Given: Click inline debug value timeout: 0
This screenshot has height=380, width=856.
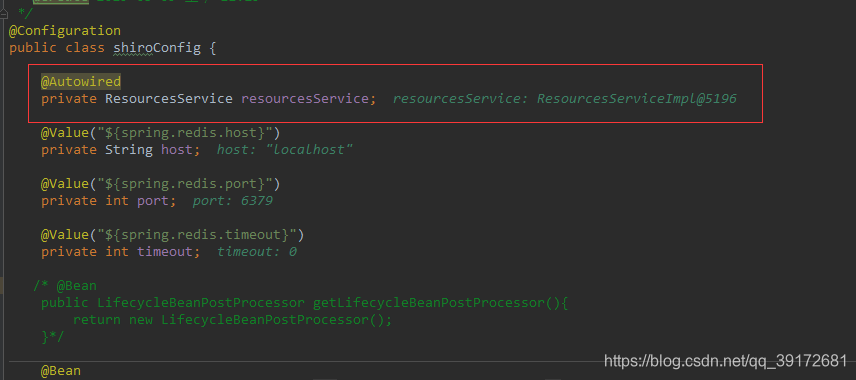Looking at the screenshot, I should coord(257,252).
